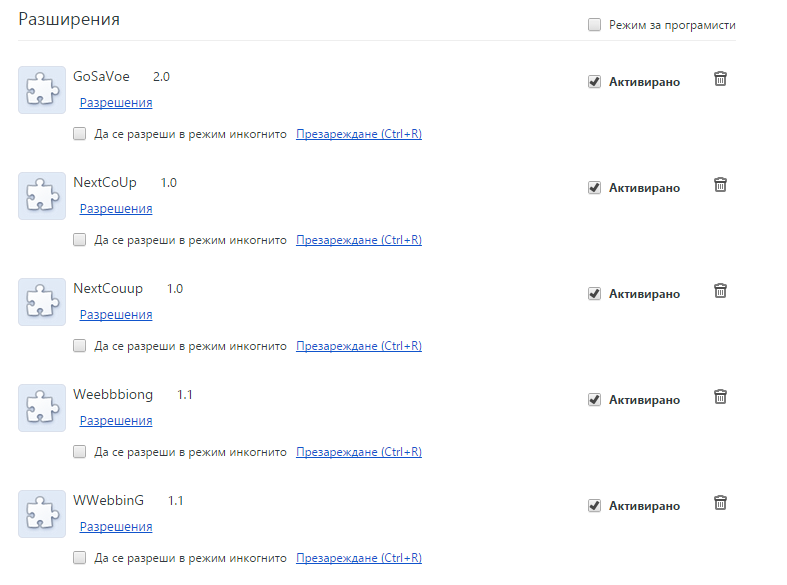Remove WWebbinG extension with trash icon

(720, 502)
